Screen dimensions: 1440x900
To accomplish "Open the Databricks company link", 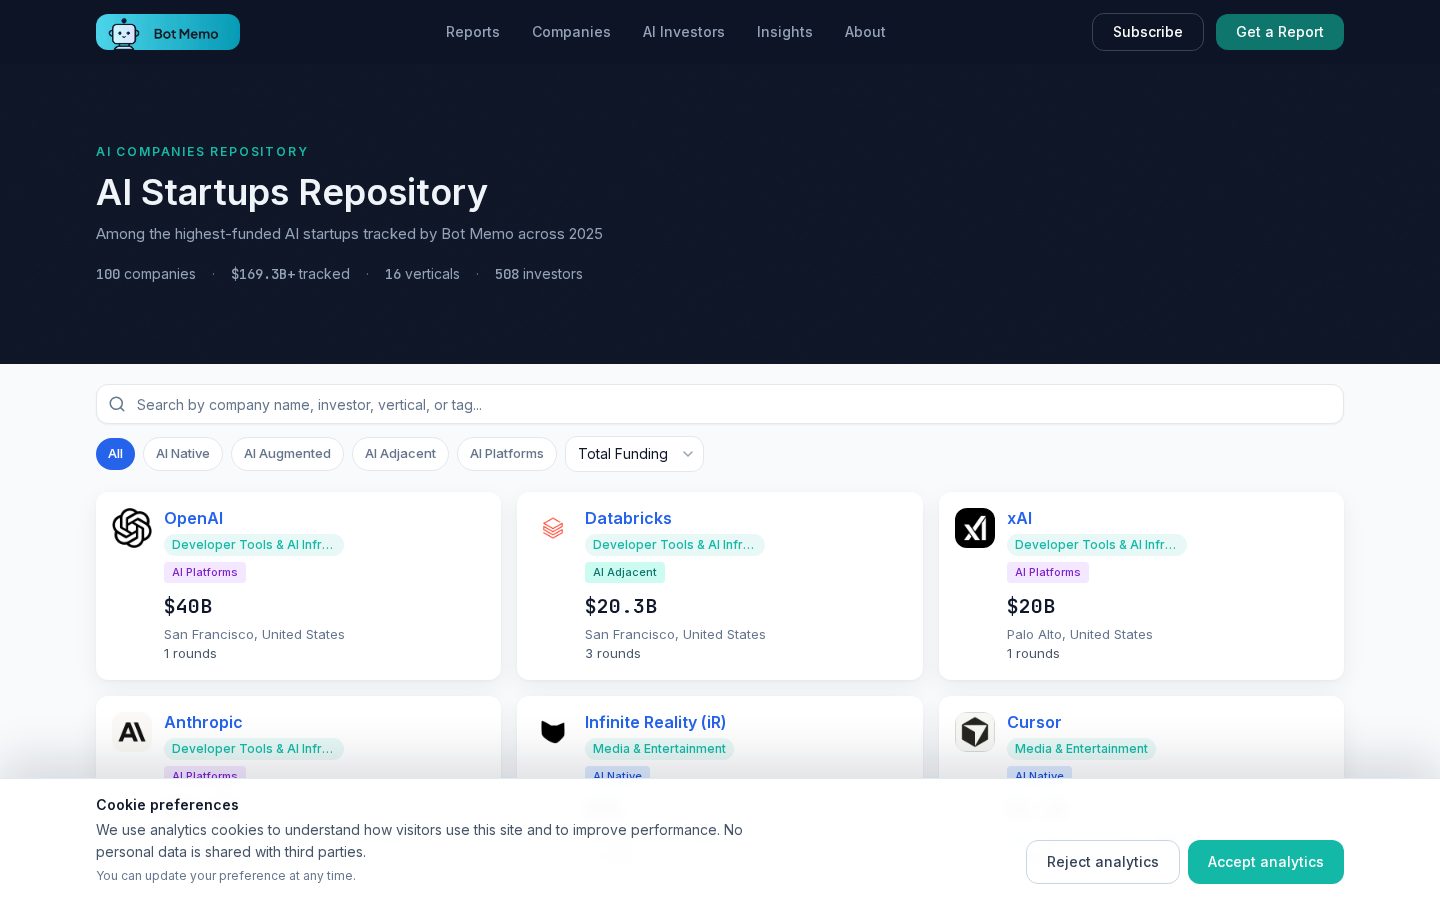I will (x=628, y=518).
